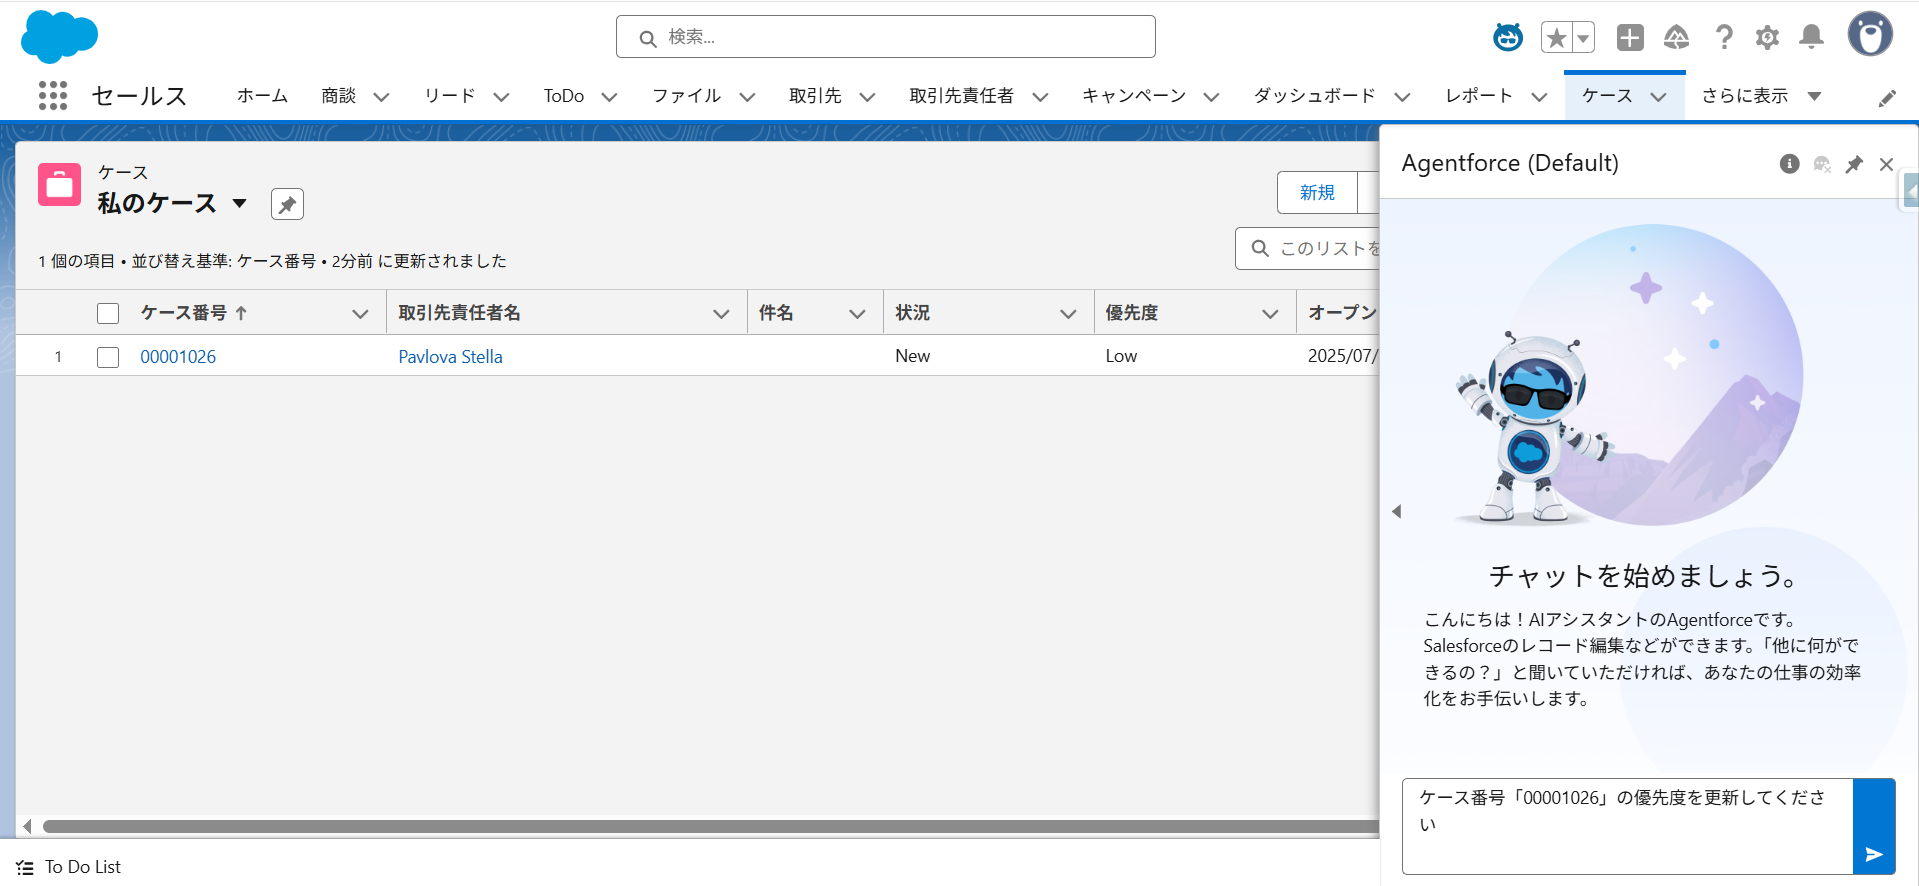
Task: Click the sort arrow next to ケース番号
Action: pyautogui.click(x=241, y=313)
